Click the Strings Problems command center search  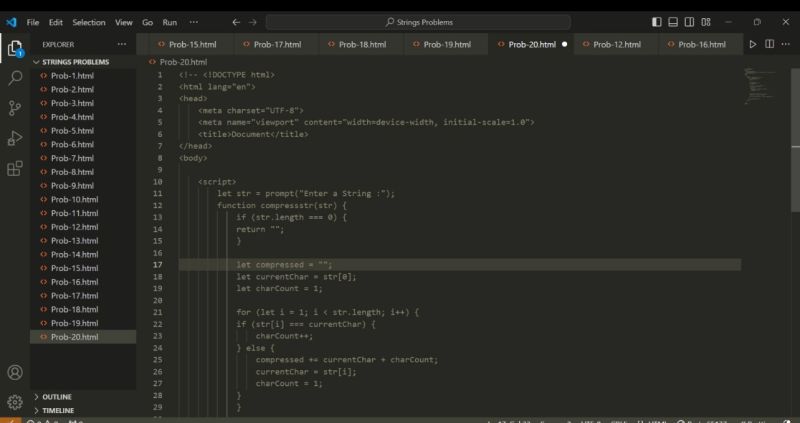418,22
